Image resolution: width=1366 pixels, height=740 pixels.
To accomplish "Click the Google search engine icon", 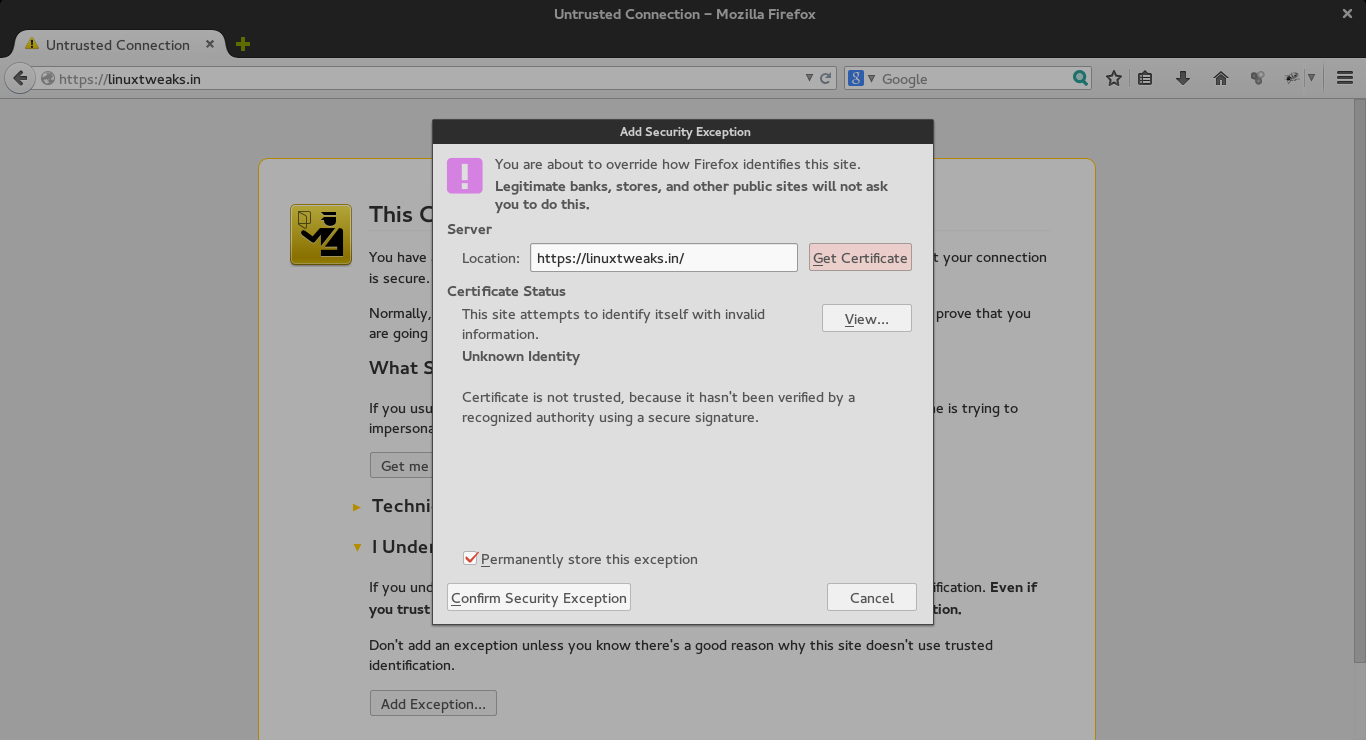I will (855, 78).
